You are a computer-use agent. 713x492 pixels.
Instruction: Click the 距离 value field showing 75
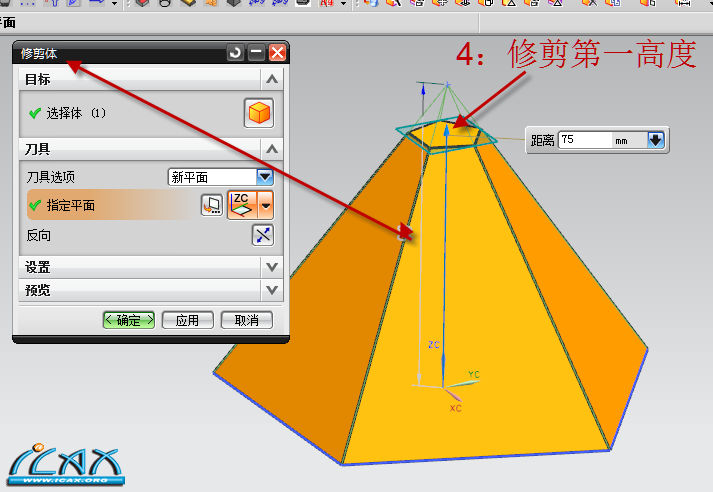585,140
